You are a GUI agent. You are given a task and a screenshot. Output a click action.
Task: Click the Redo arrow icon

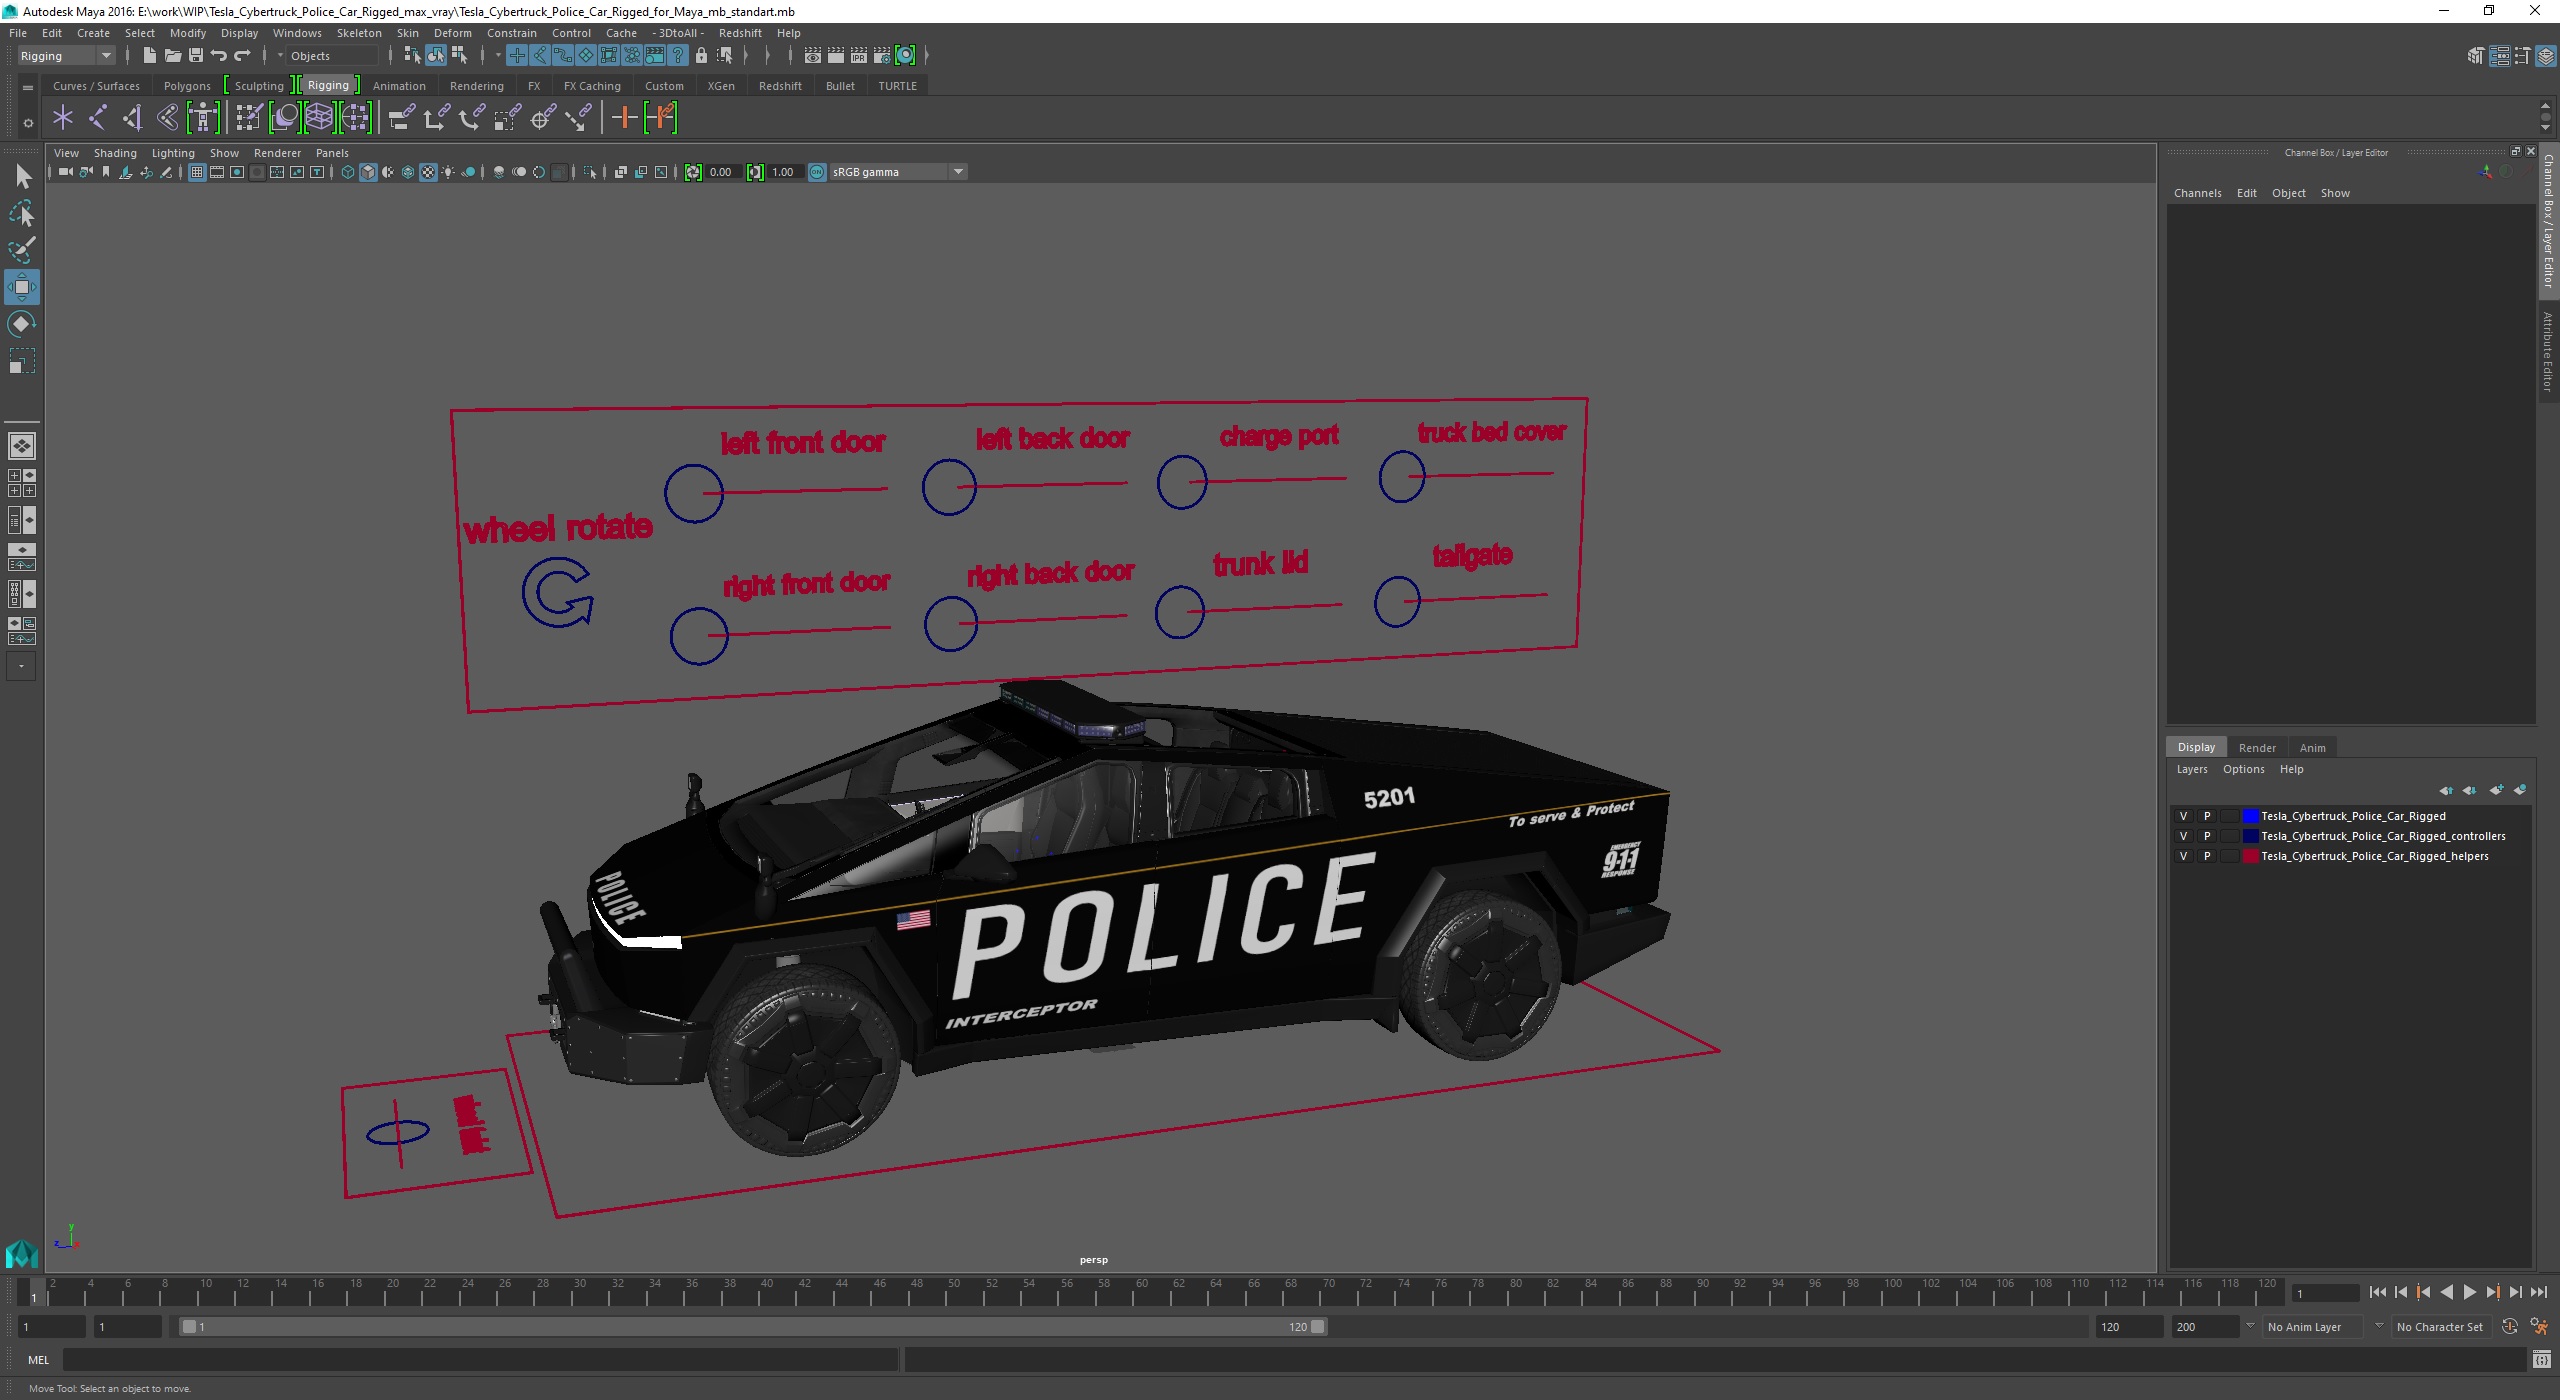(x=242, y=56)
